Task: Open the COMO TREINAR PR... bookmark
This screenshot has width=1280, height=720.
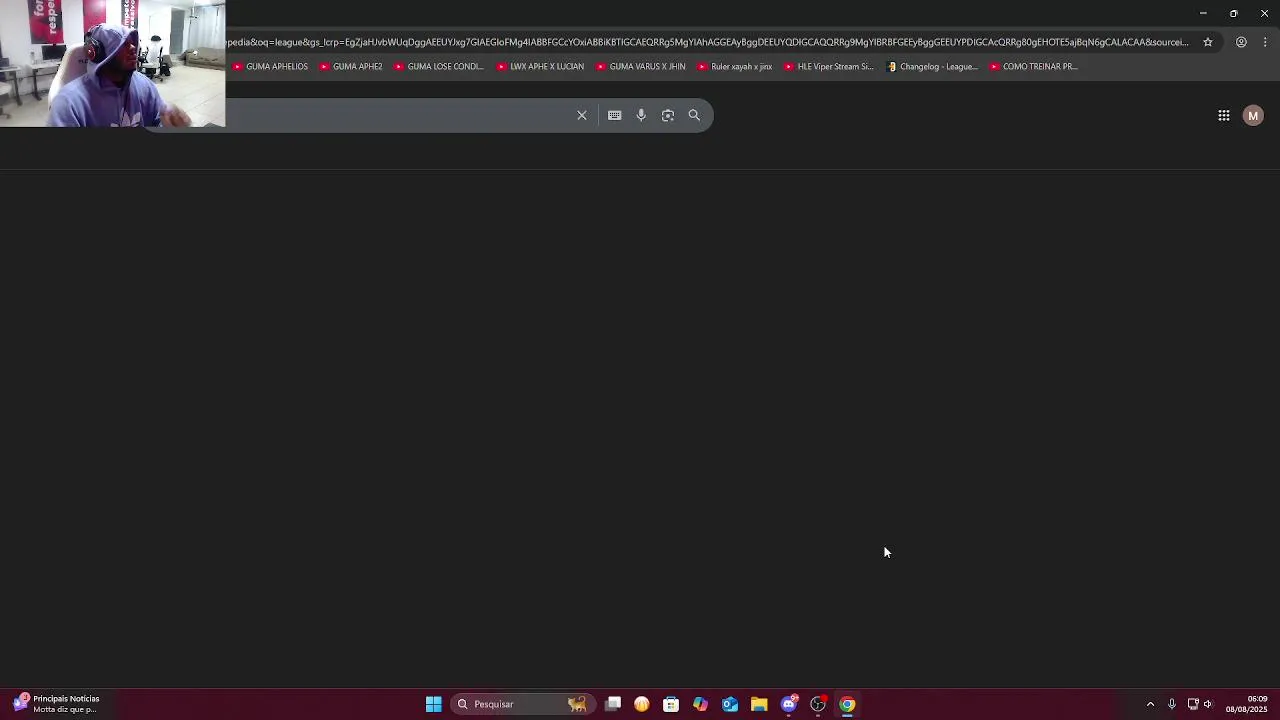Action: tap(1034, 67)
